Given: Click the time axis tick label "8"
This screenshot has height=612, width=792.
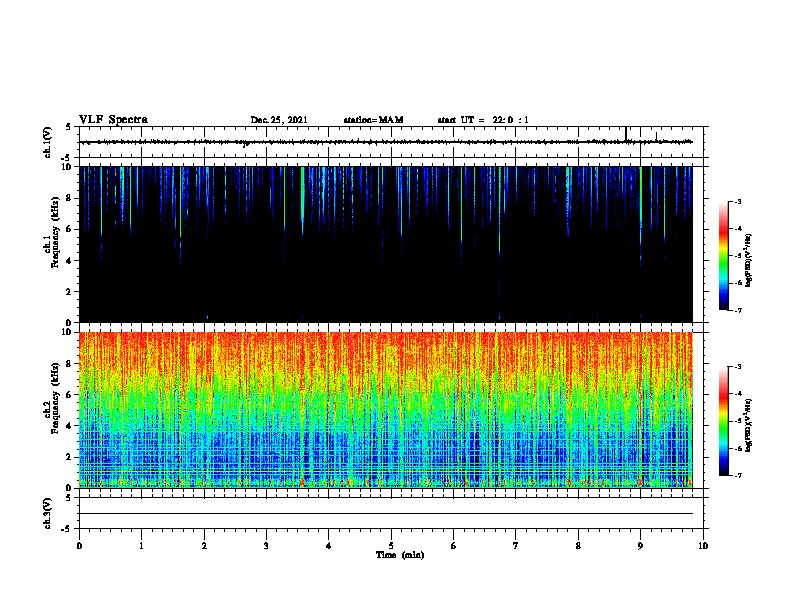Looking at the screenshot, I should click(578, 546).
